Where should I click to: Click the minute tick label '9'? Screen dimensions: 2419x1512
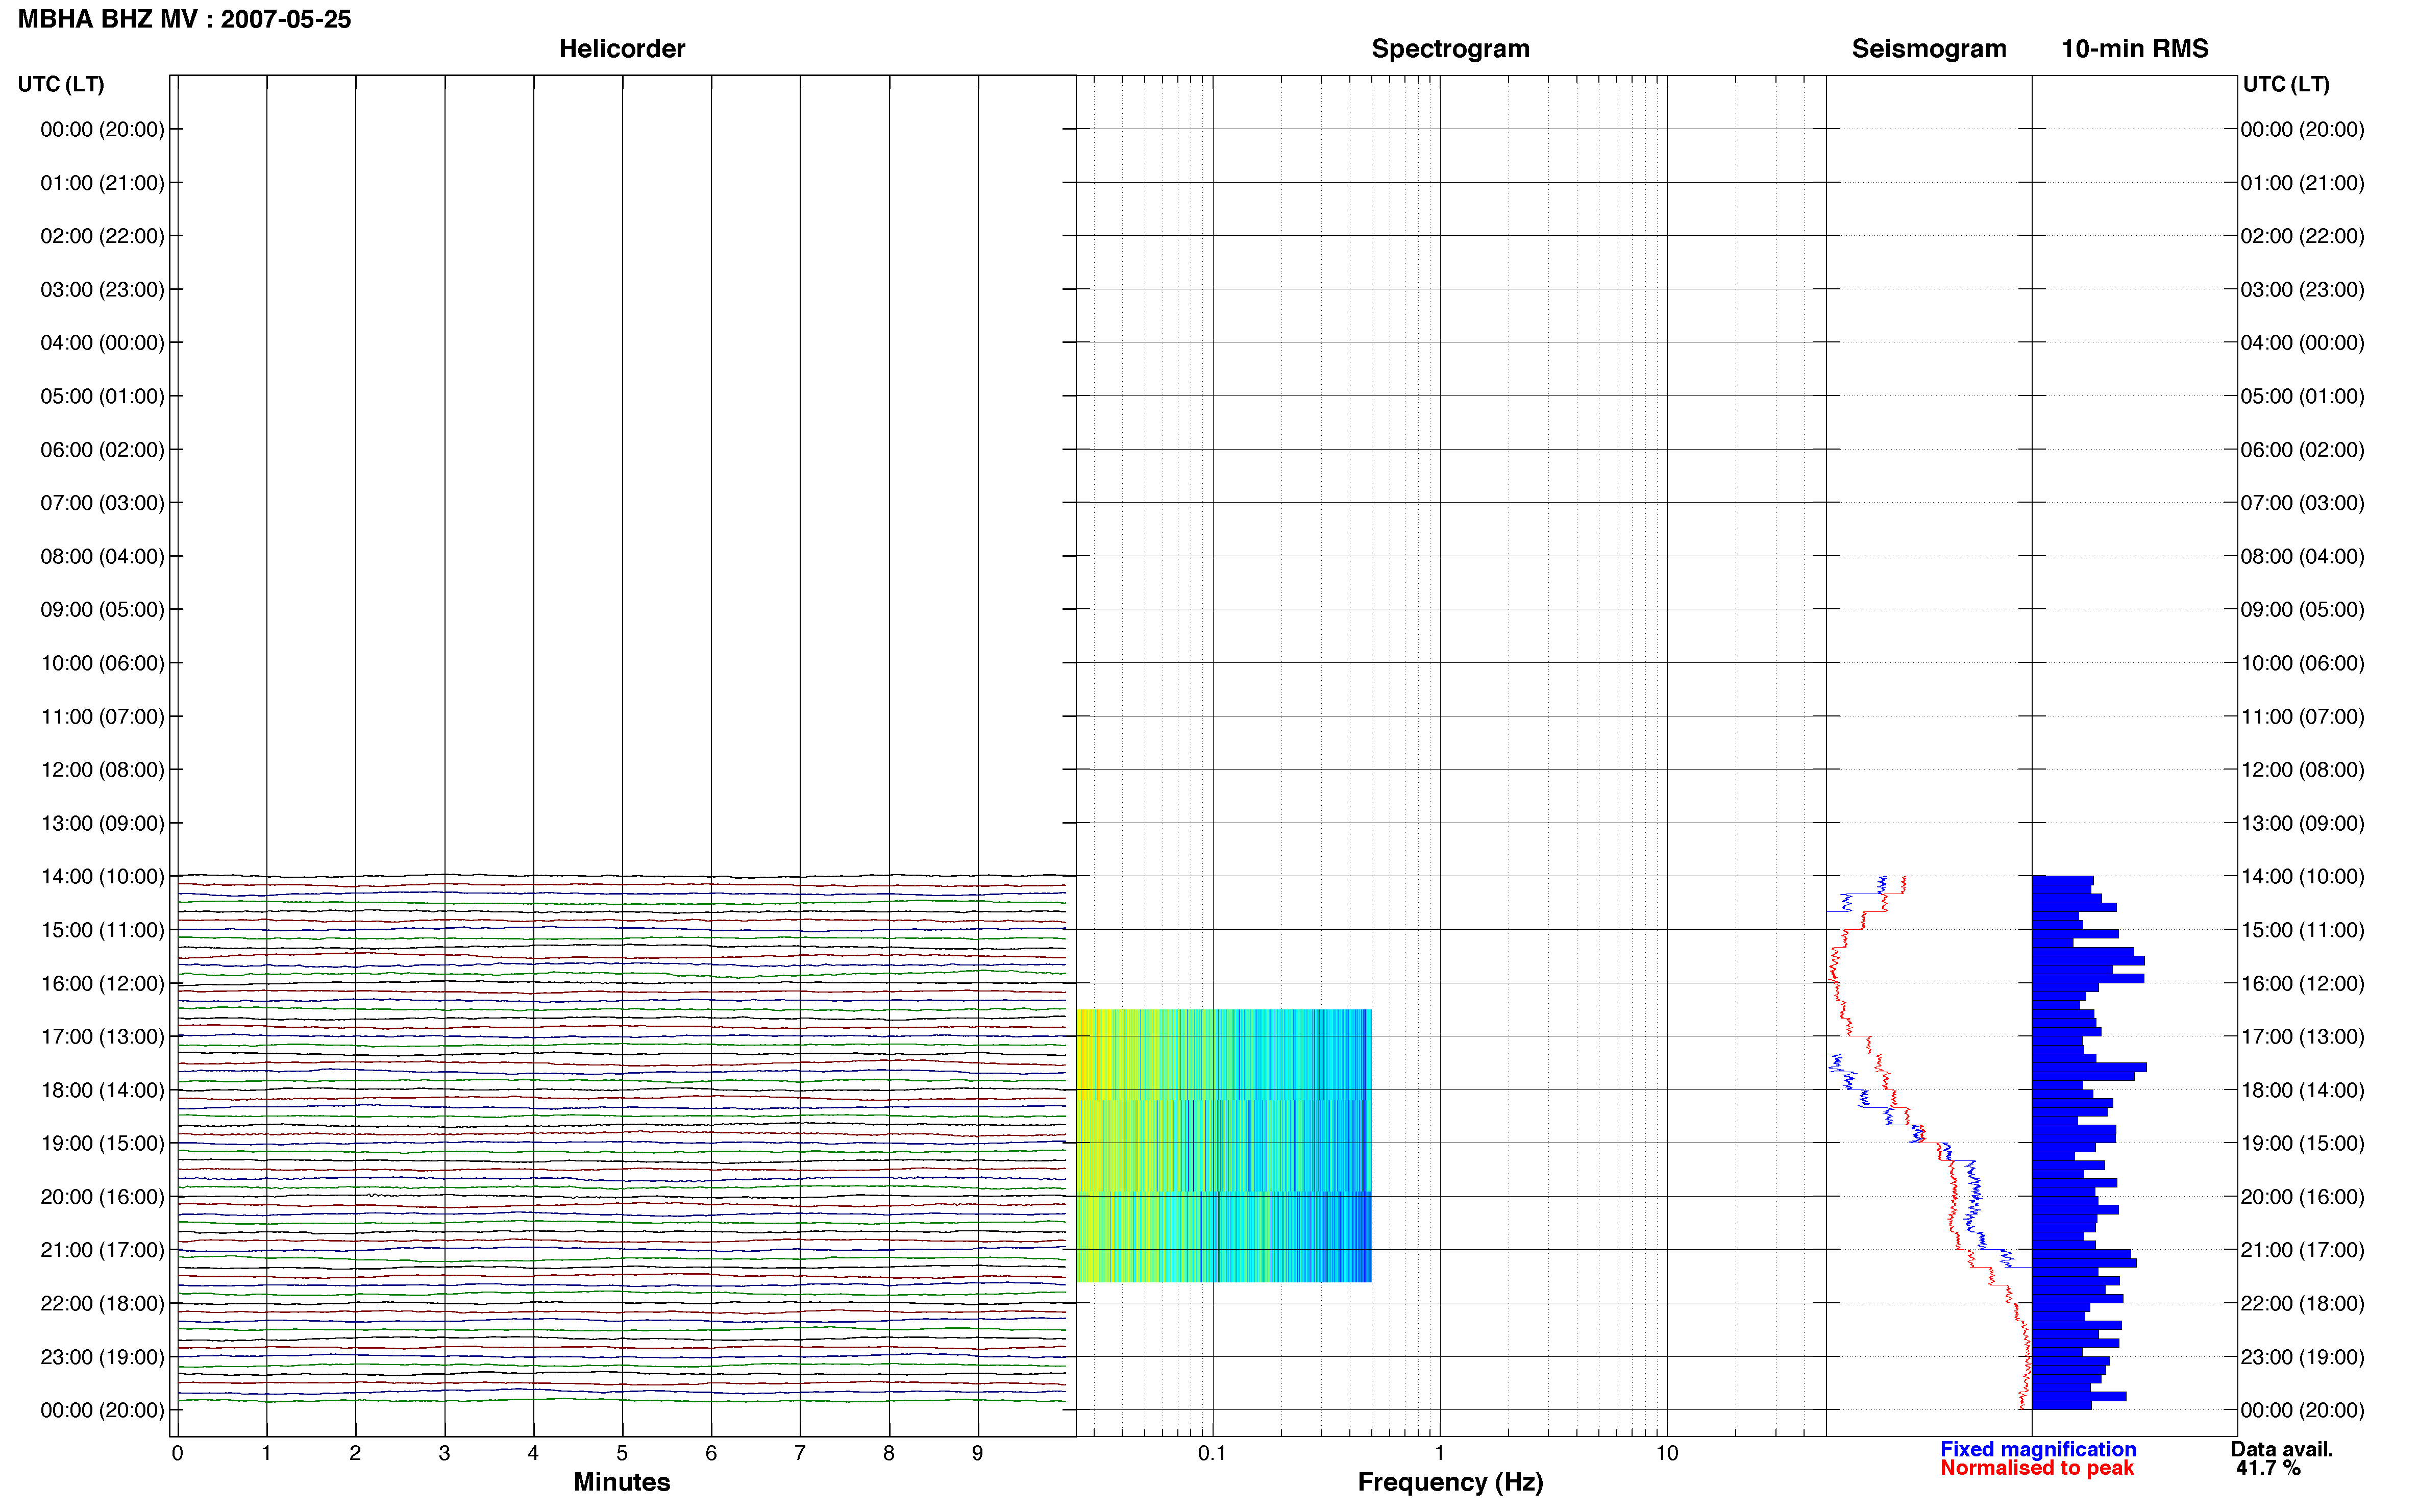978,1453
